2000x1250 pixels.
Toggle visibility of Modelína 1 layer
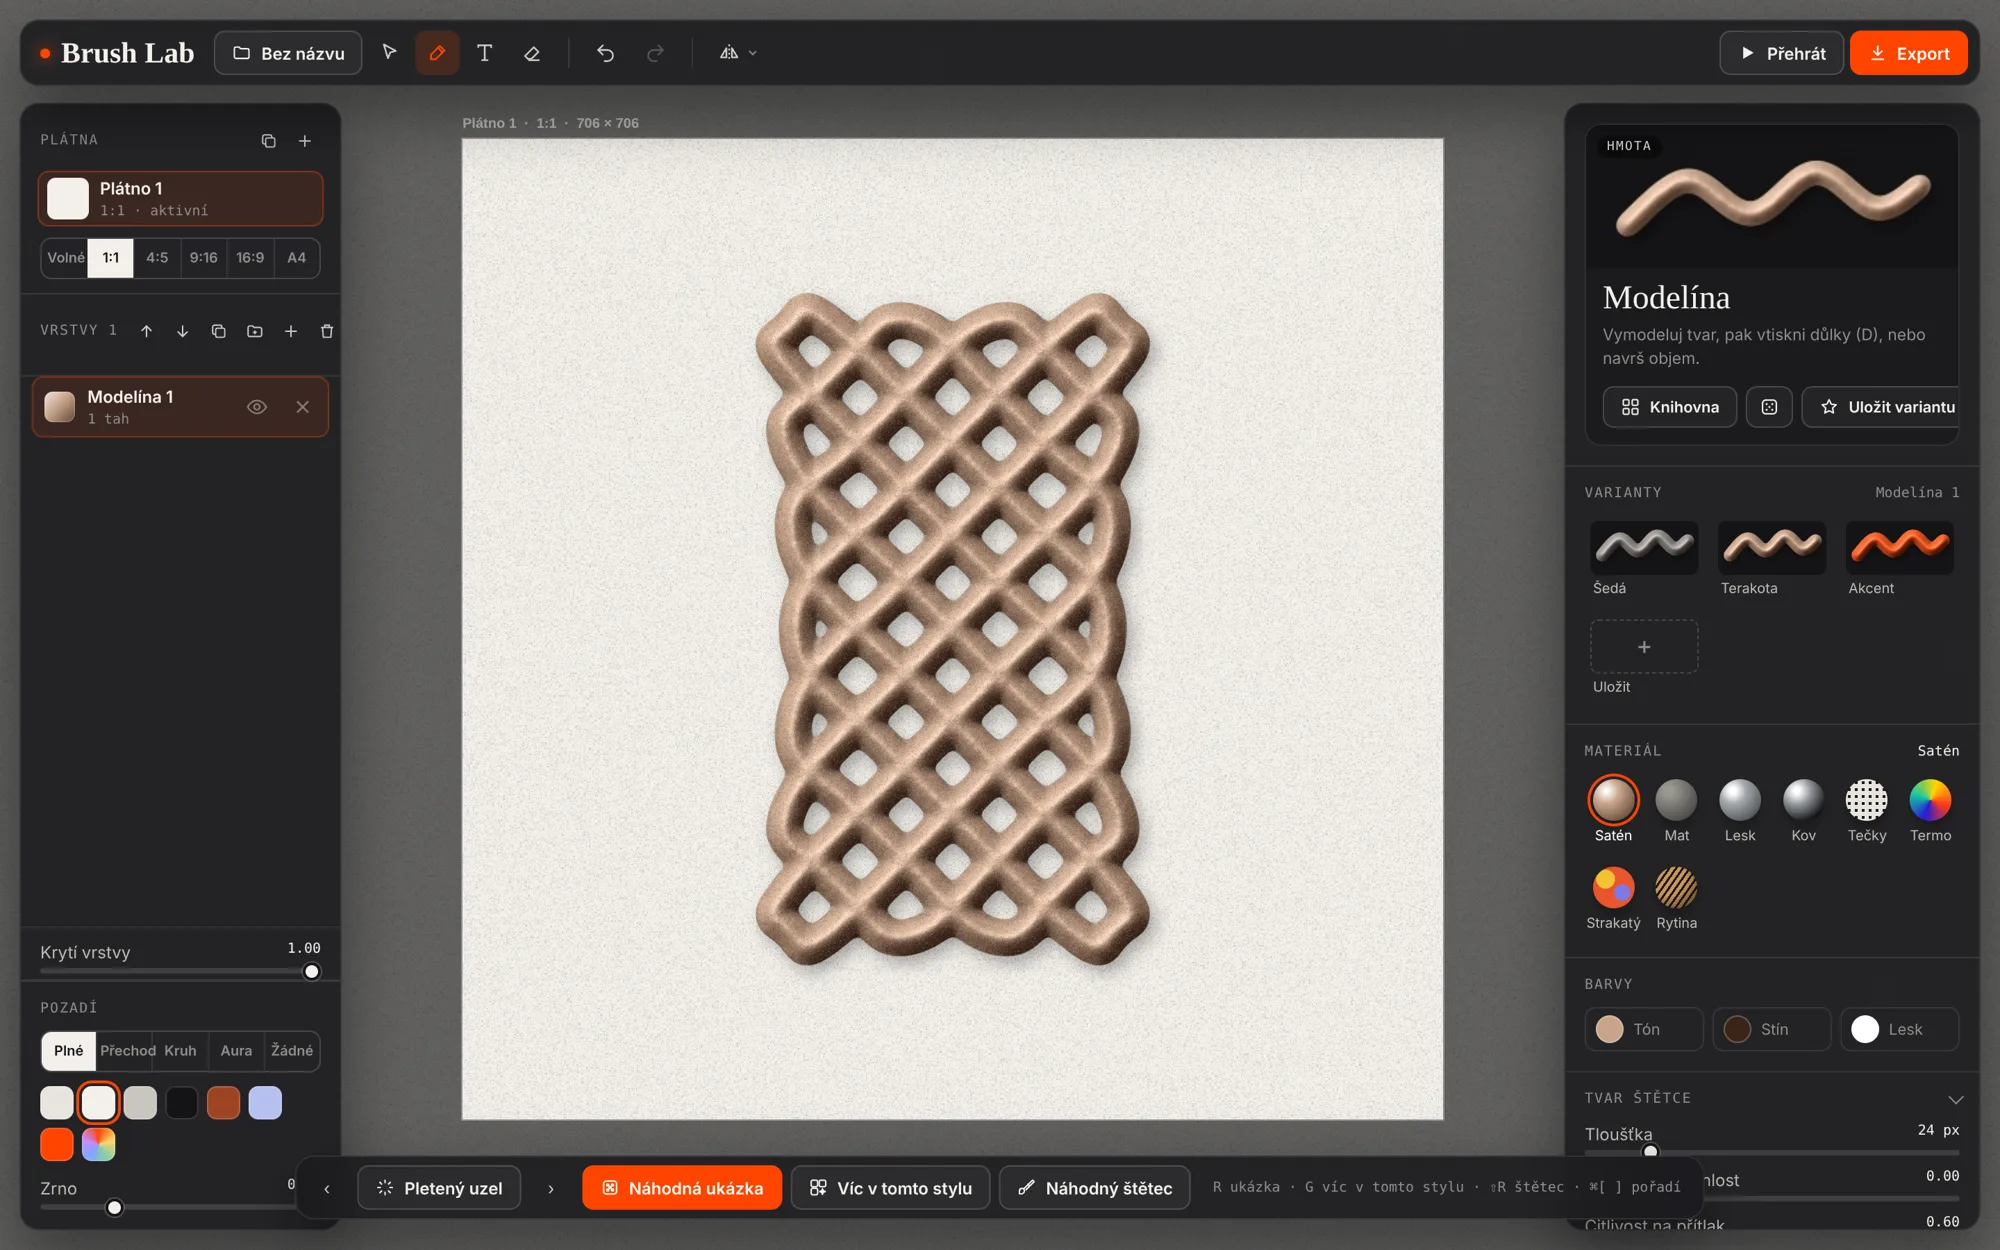click(257, 407)
